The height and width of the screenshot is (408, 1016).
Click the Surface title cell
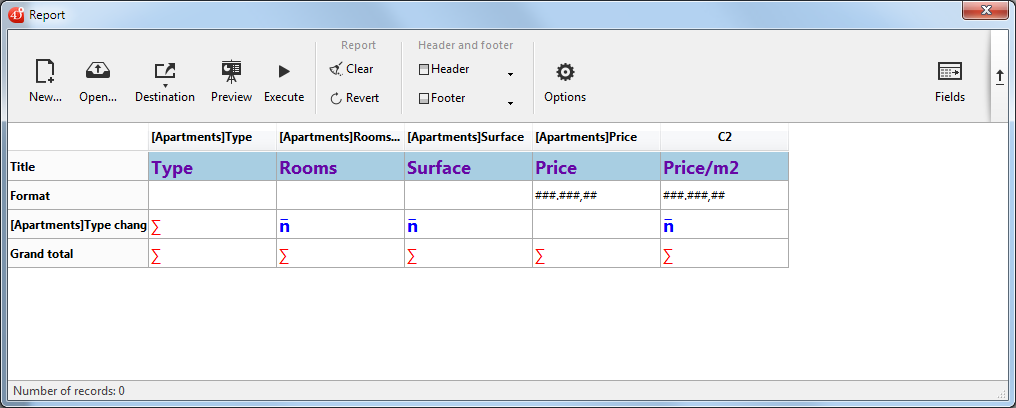click(468, 167)
